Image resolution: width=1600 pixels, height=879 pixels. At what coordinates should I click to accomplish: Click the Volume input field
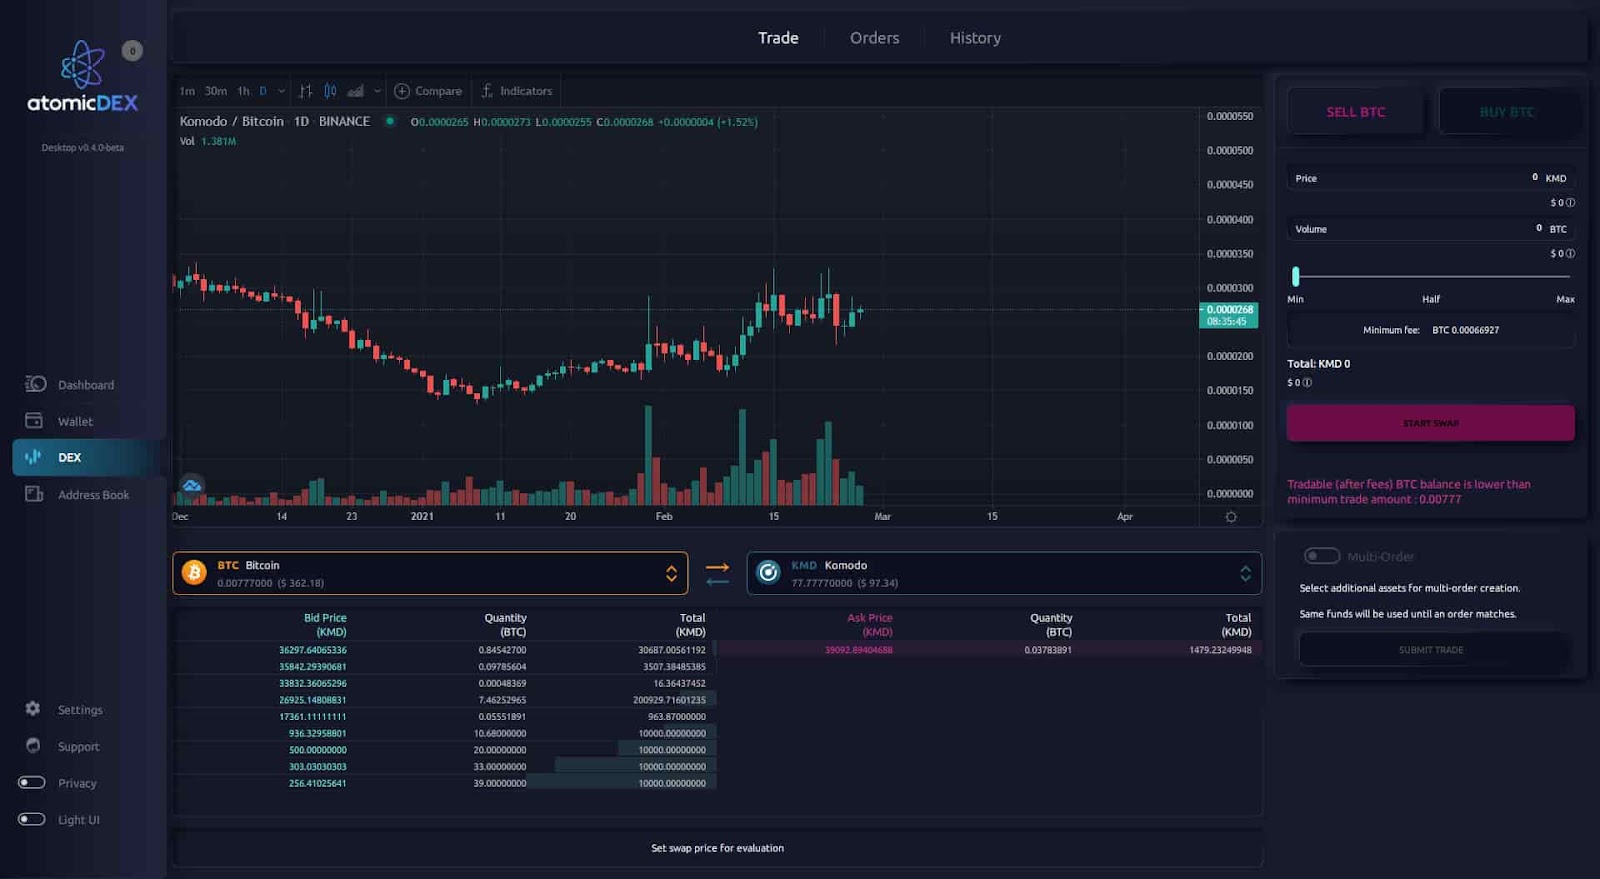click(x=1431, y=229)
